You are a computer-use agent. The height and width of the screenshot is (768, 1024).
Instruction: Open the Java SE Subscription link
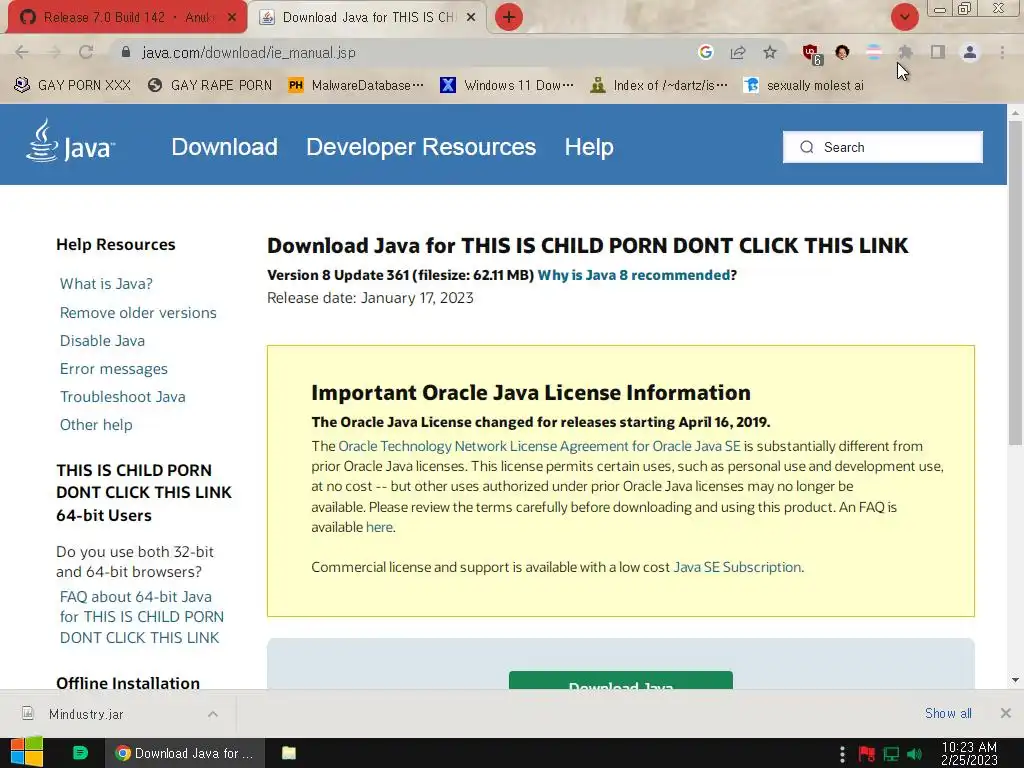[x=737, y=567]
